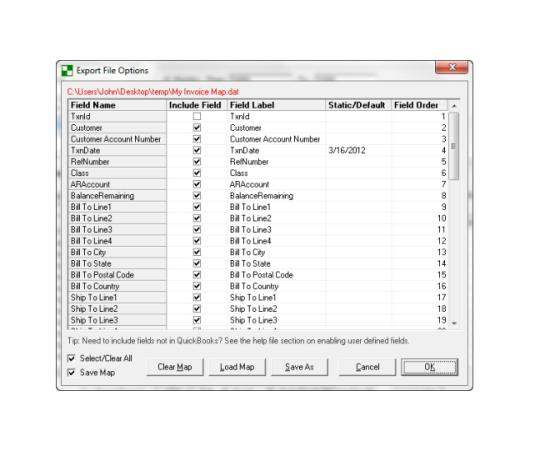Click the Bill To Country field label
Viewport: 540px width, 451px height.
pos(276,286)
